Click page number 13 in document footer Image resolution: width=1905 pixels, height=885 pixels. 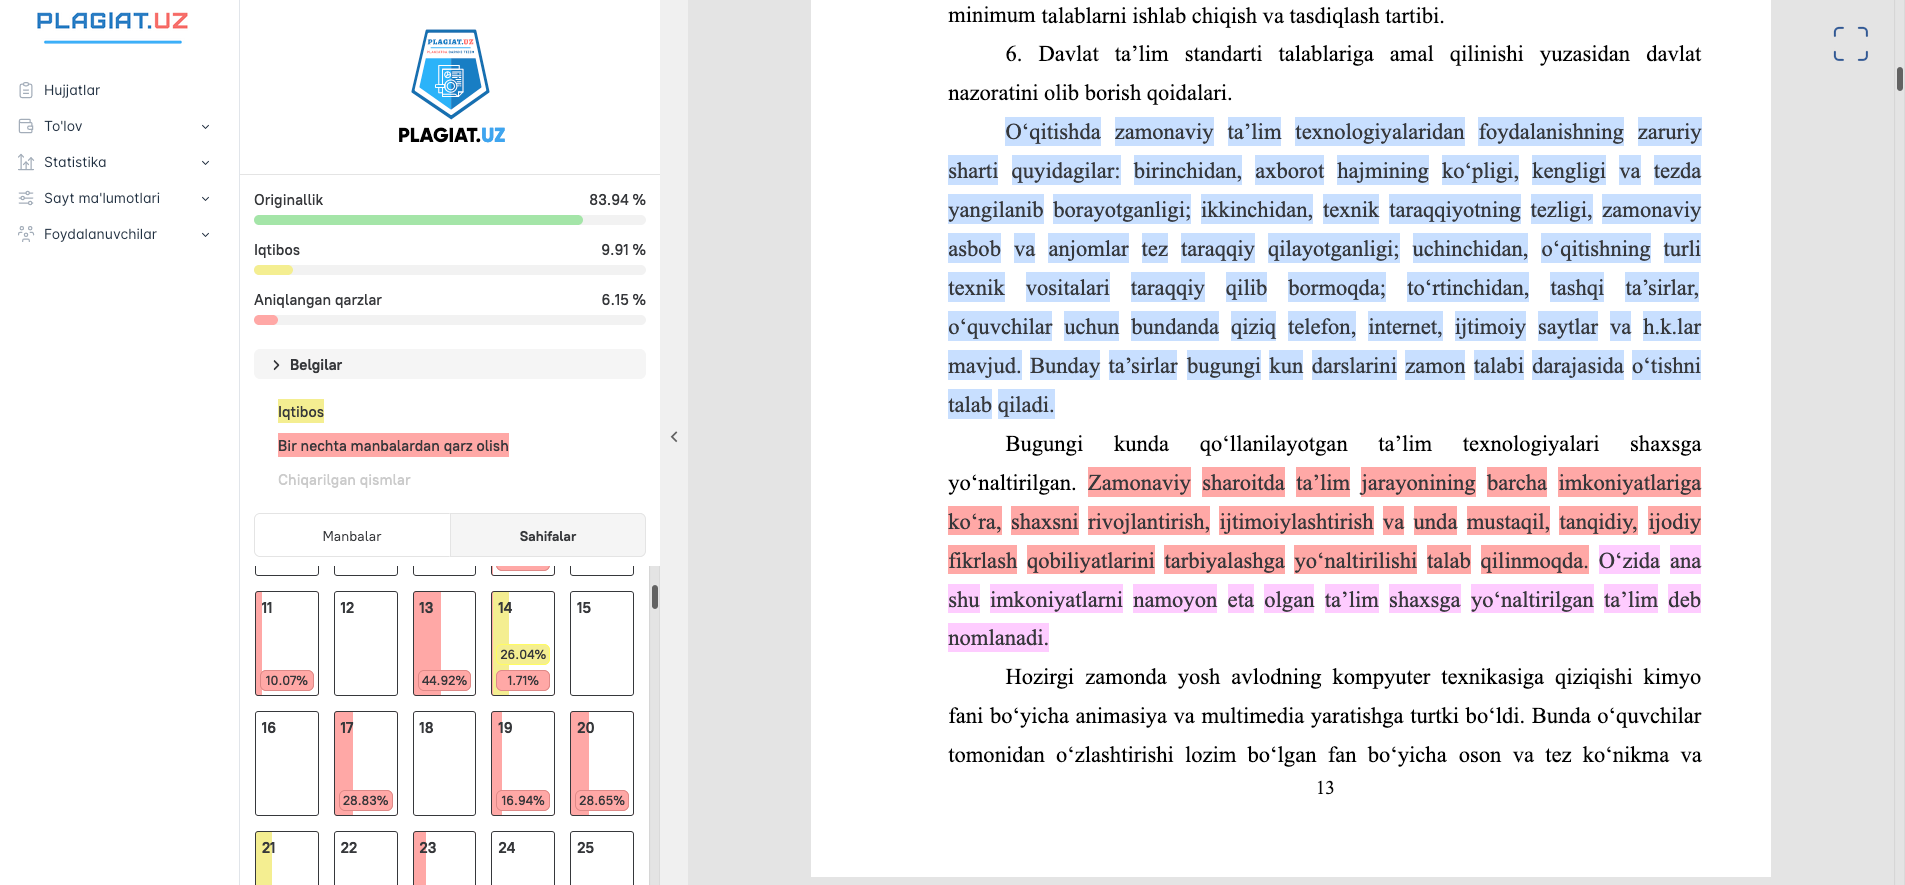[x=1325, y=788]
